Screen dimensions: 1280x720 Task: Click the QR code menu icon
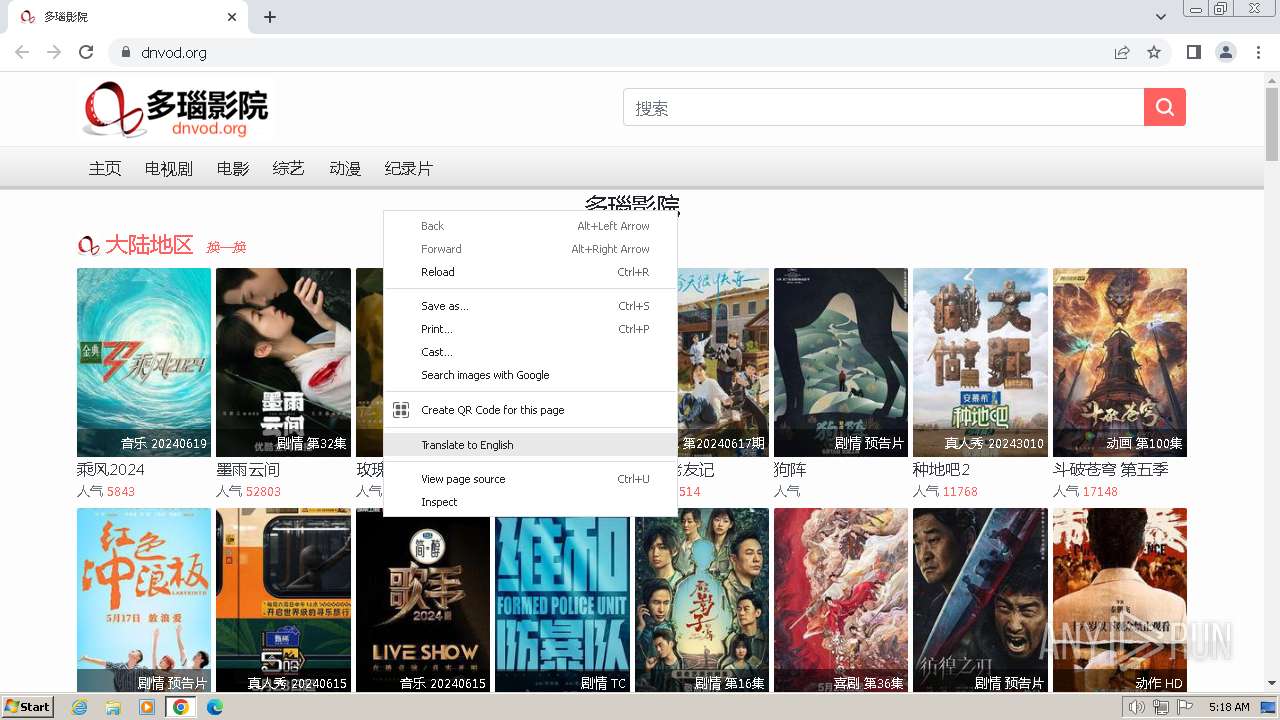pos(401,410)
